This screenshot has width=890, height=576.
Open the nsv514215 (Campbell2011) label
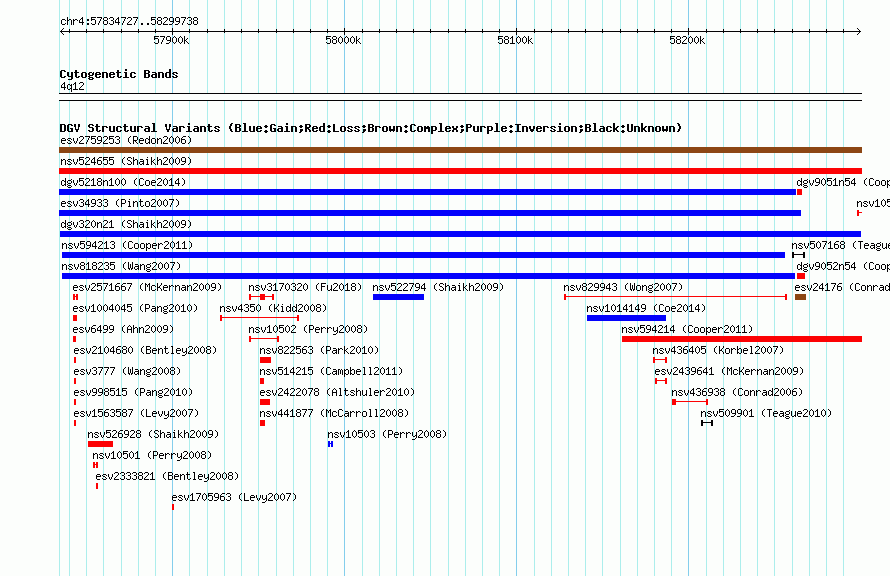click(331, 371)
